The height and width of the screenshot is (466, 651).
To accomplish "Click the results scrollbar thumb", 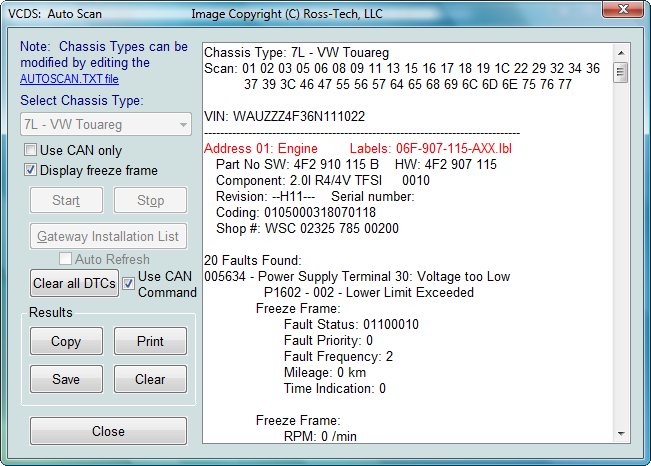I will (621, 73).
